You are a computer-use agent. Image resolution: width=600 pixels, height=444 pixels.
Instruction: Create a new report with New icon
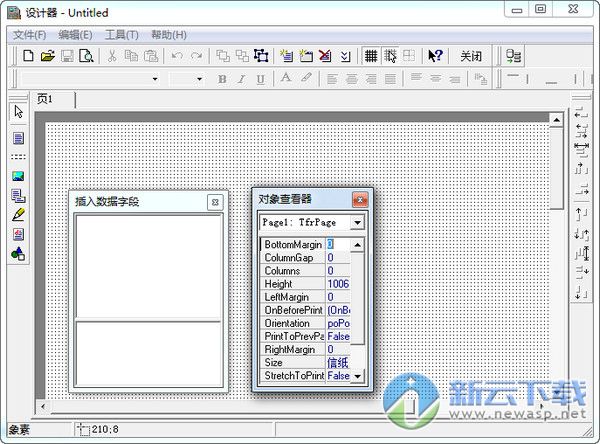[x=28, y=56]
